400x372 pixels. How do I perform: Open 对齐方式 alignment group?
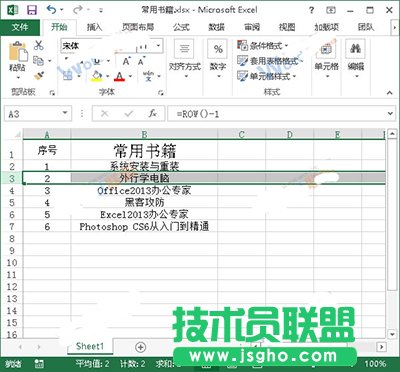185,60
